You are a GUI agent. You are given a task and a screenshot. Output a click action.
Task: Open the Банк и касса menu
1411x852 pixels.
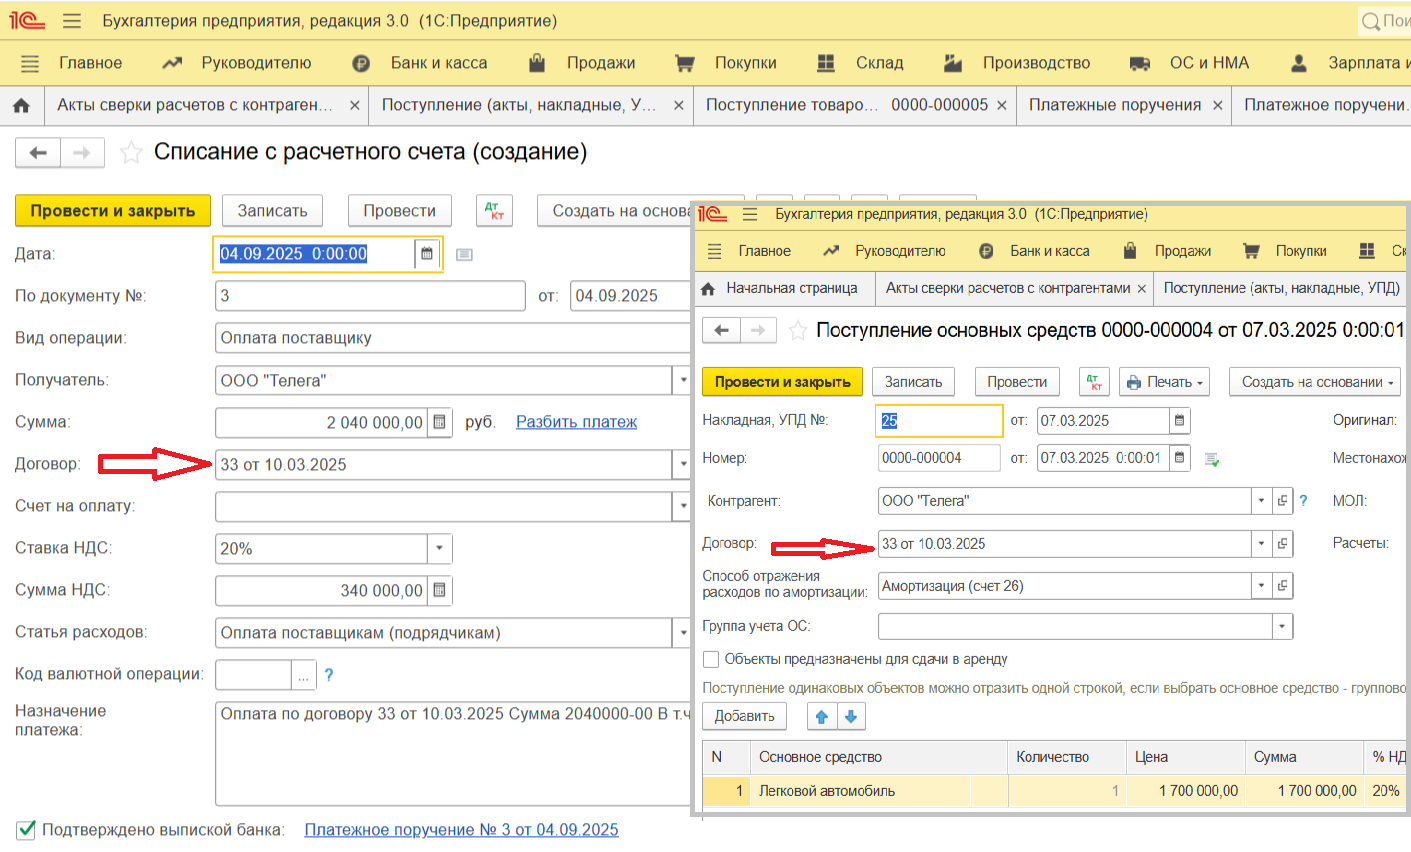point(438,63)
